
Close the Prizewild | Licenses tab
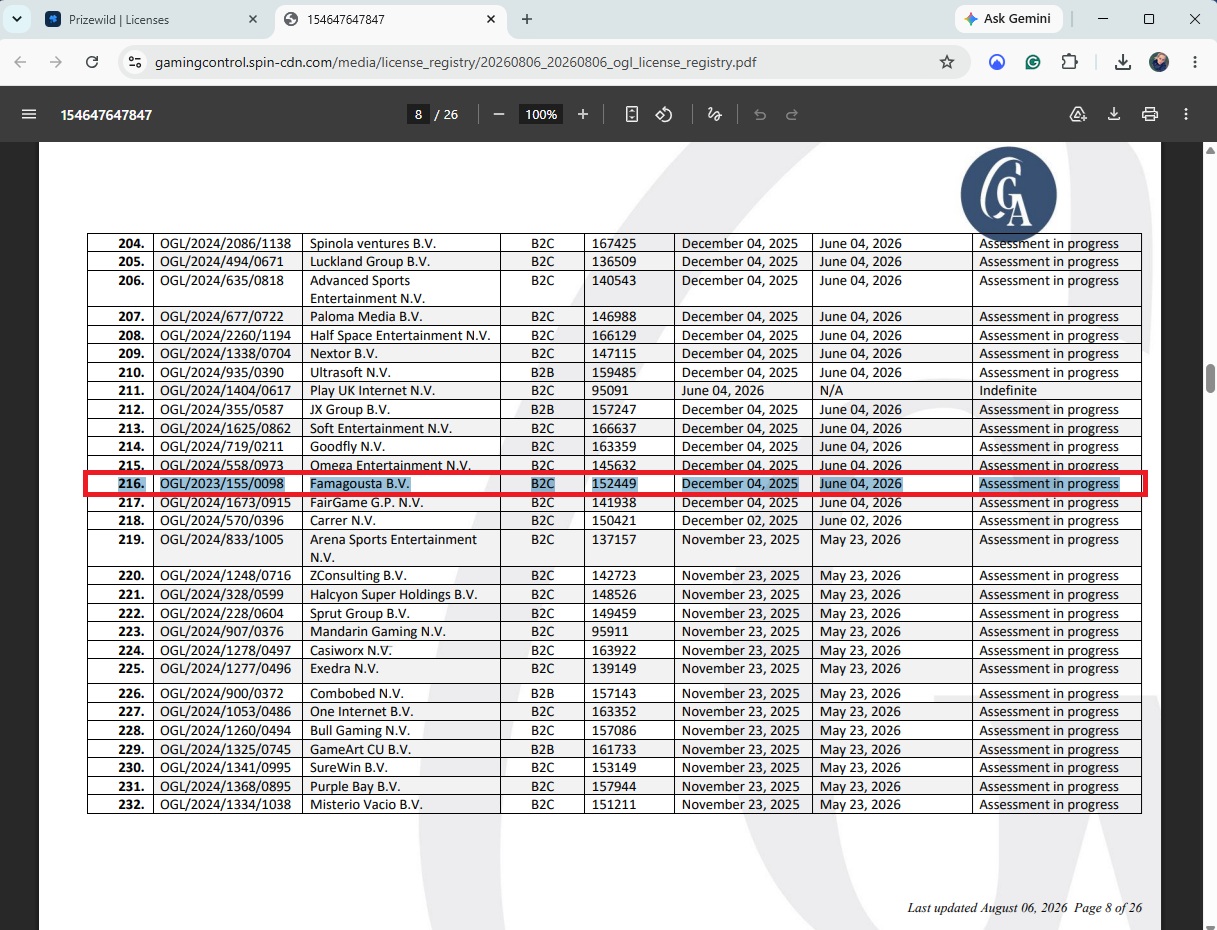pyautogui.click(x=252, y=19)
